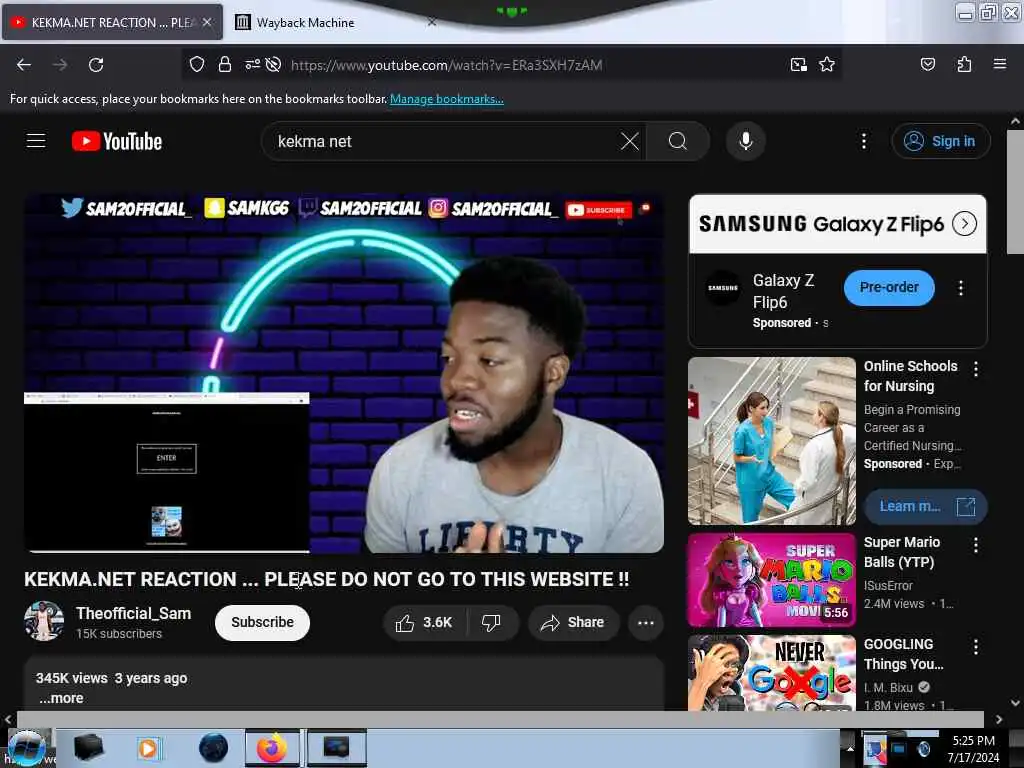Save to Pocket icon in toolbar
Screen dimensions: 1024x768
927,64
